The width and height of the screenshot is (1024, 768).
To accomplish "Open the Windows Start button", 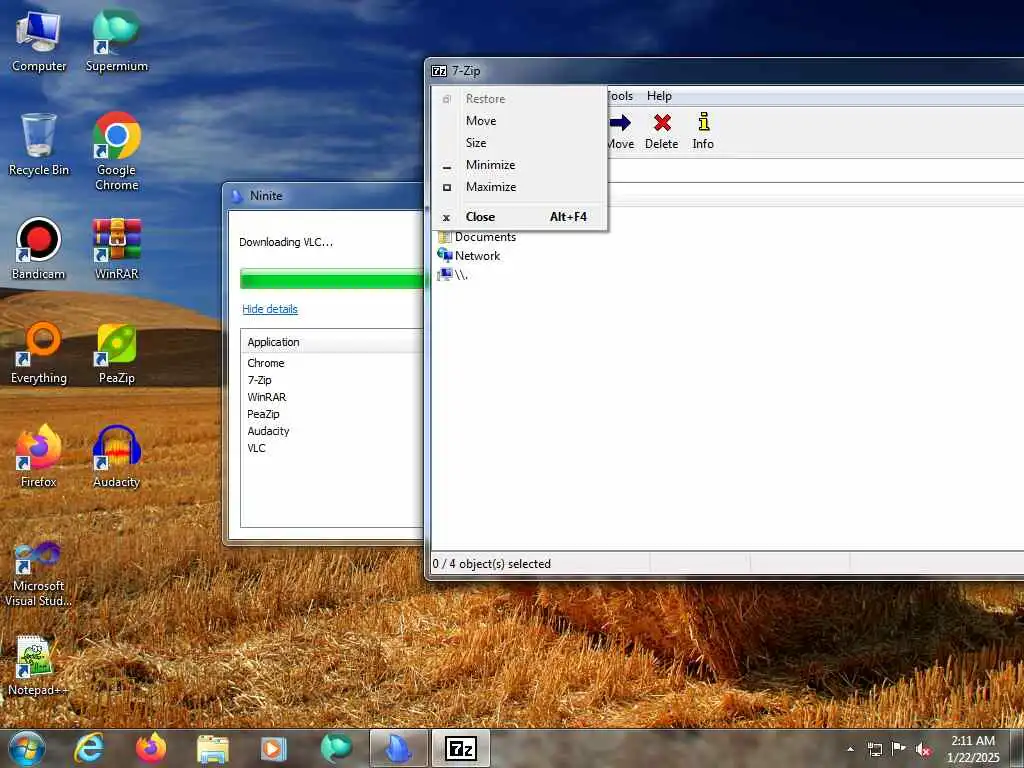I will click(27, 748).
